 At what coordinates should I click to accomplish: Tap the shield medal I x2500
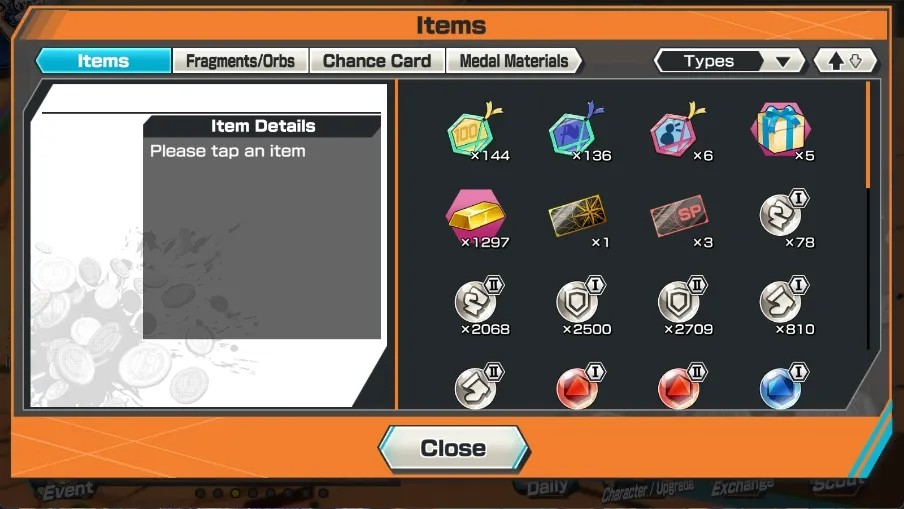pyautogui.click(x=577, y=306)
